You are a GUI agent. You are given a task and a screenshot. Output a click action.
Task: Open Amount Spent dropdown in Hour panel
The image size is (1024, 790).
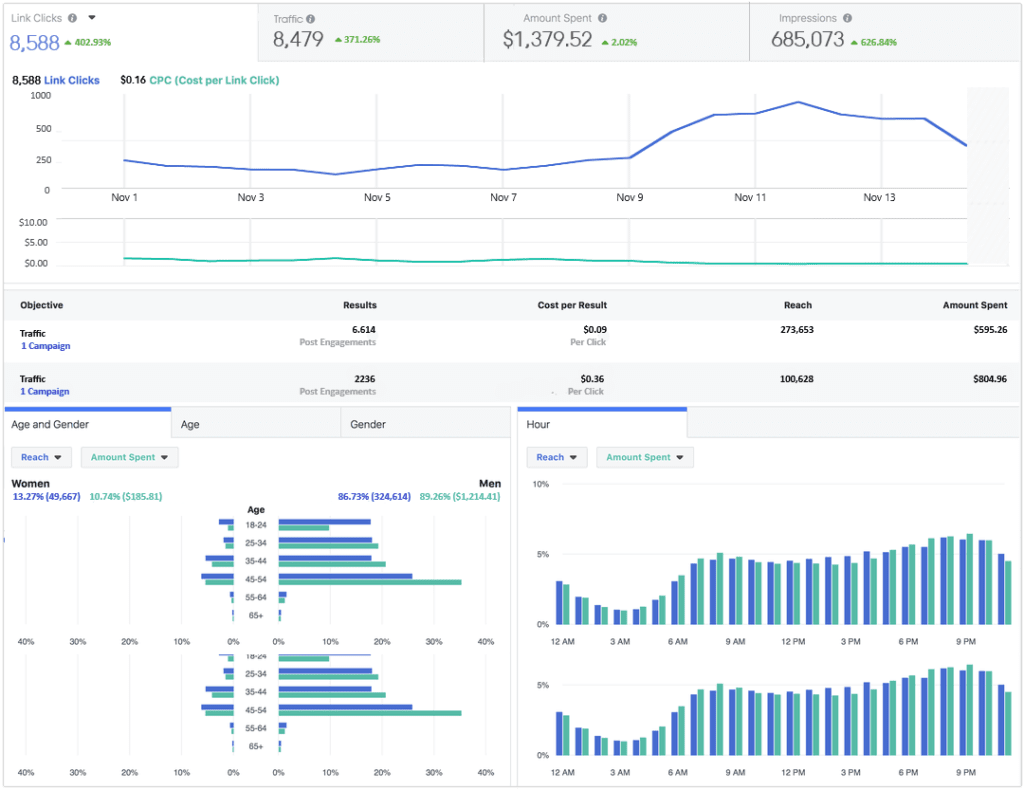coord(644,457)
